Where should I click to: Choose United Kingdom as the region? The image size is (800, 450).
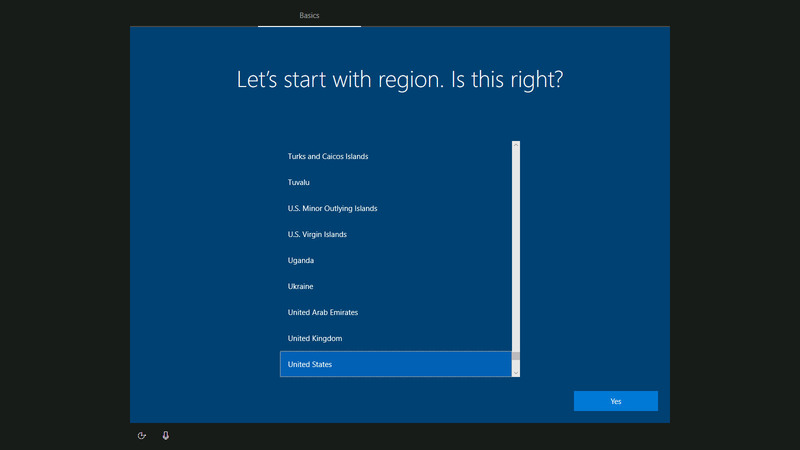[395, 338]
